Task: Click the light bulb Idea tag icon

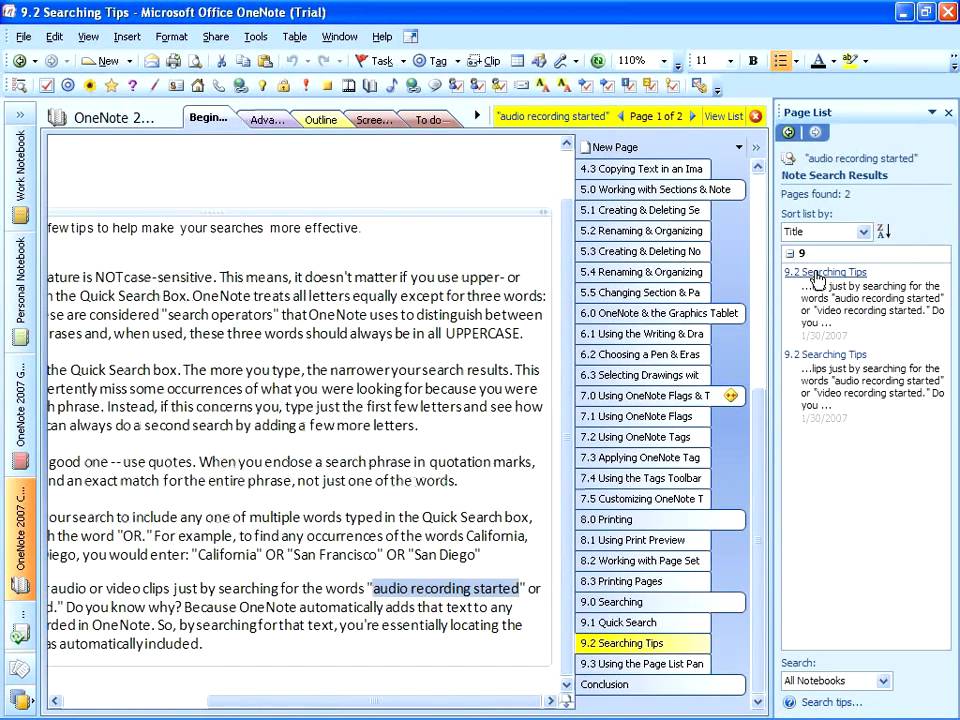Action: coord(262,86)
